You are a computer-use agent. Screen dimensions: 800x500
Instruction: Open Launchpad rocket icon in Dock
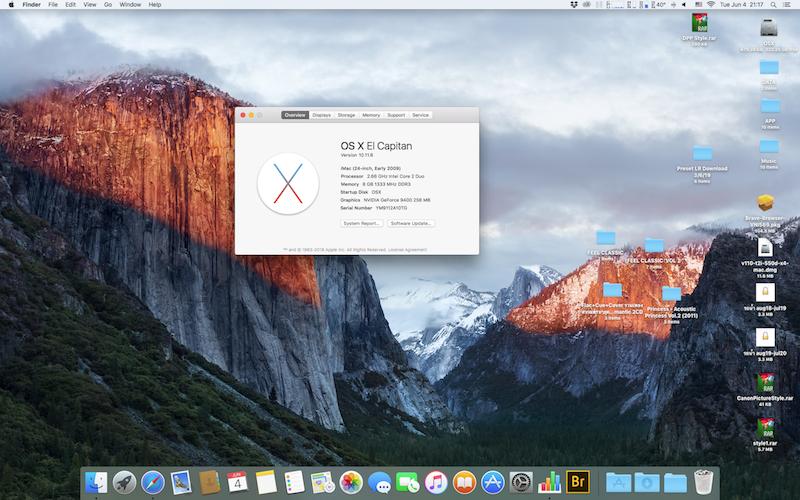point(124,483)
